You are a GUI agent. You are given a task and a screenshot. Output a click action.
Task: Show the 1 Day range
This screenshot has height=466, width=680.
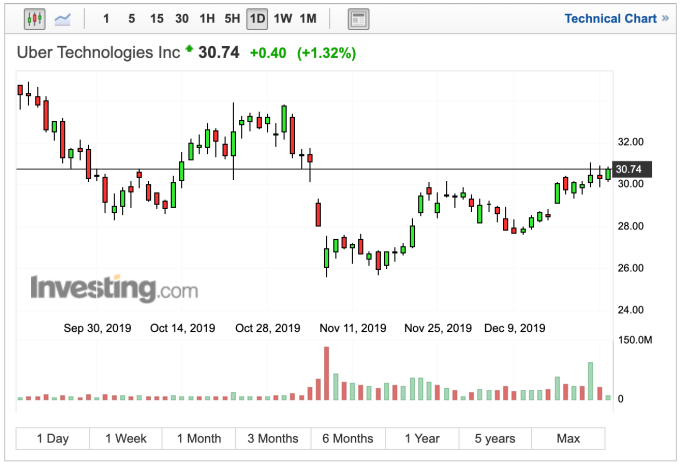tap(52, 439)
